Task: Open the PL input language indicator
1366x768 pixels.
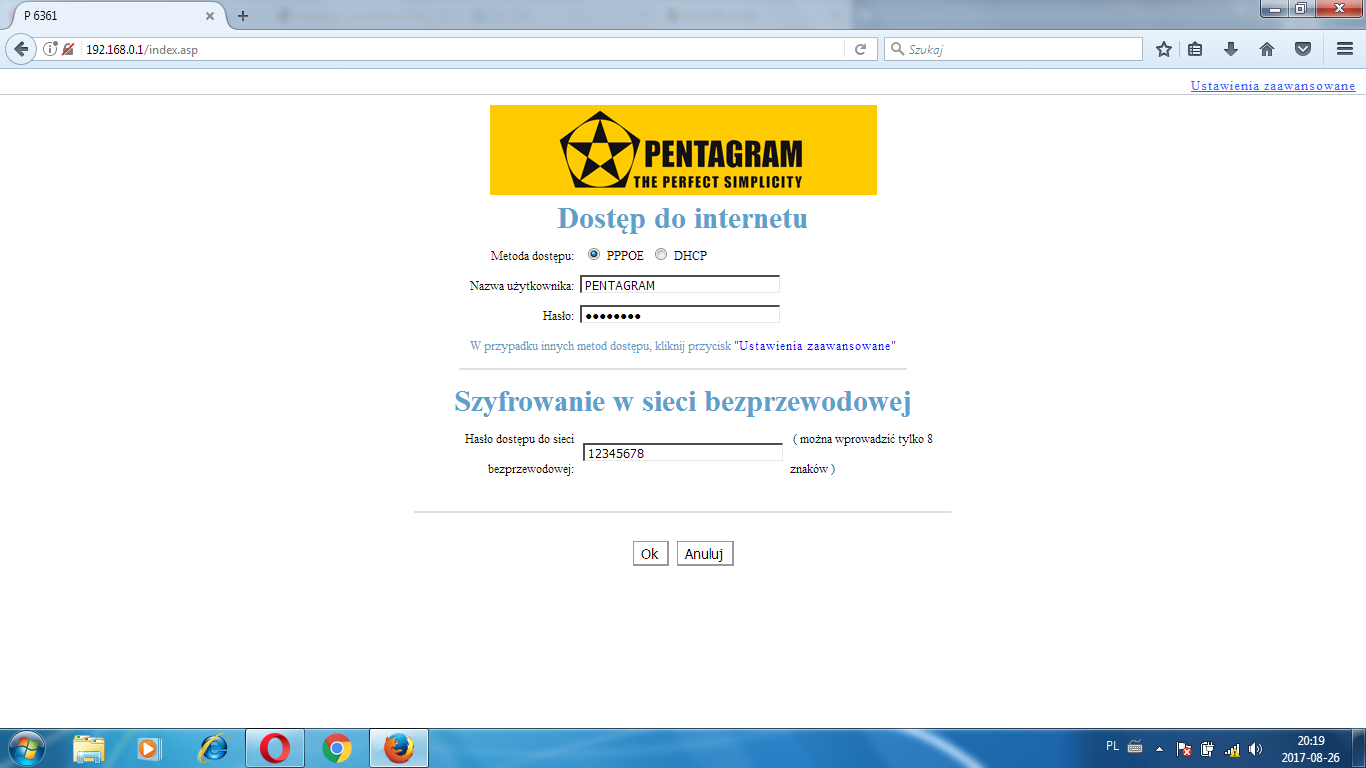Action: coord(1113,746)
